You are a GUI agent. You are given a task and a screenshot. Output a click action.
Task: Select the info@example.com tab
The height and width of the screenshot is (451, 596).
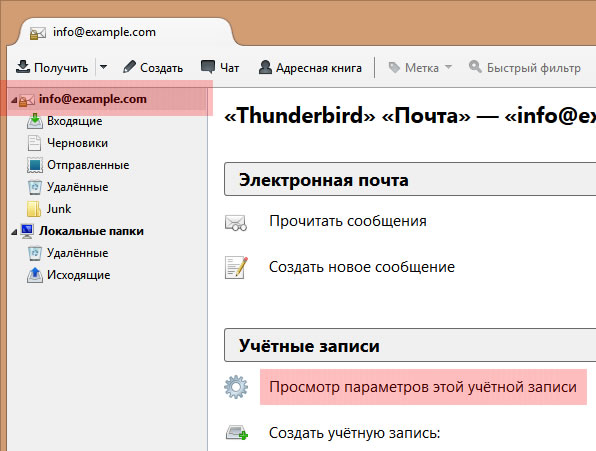[125, 33]
